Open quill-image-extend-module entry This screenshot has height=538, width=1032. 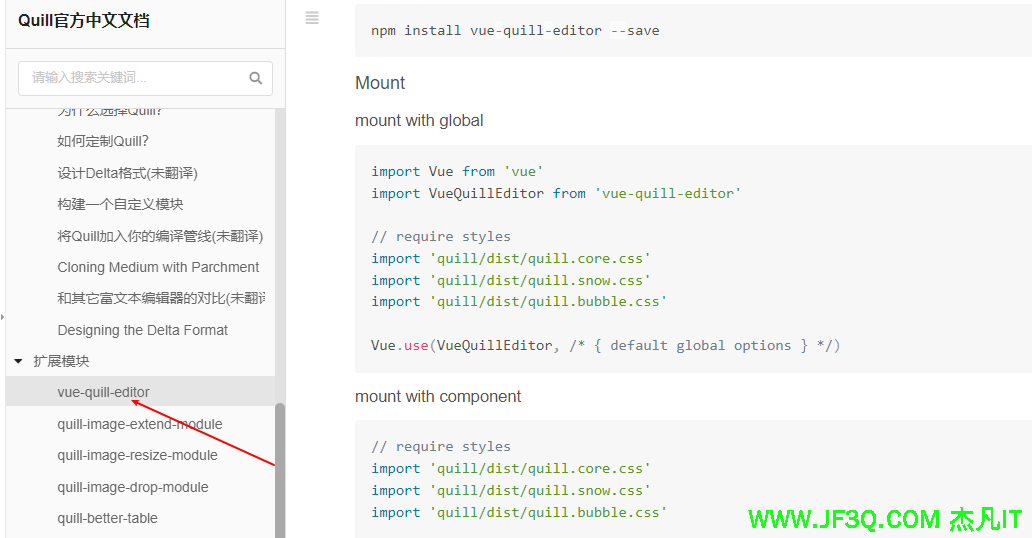click(140, 424)
